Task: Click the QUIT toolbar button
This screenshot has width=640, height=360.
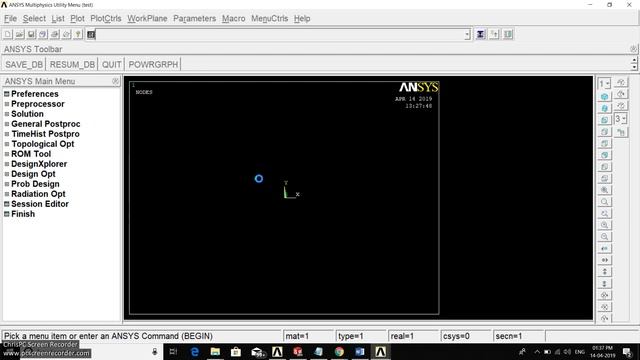Action: (111, 64)
